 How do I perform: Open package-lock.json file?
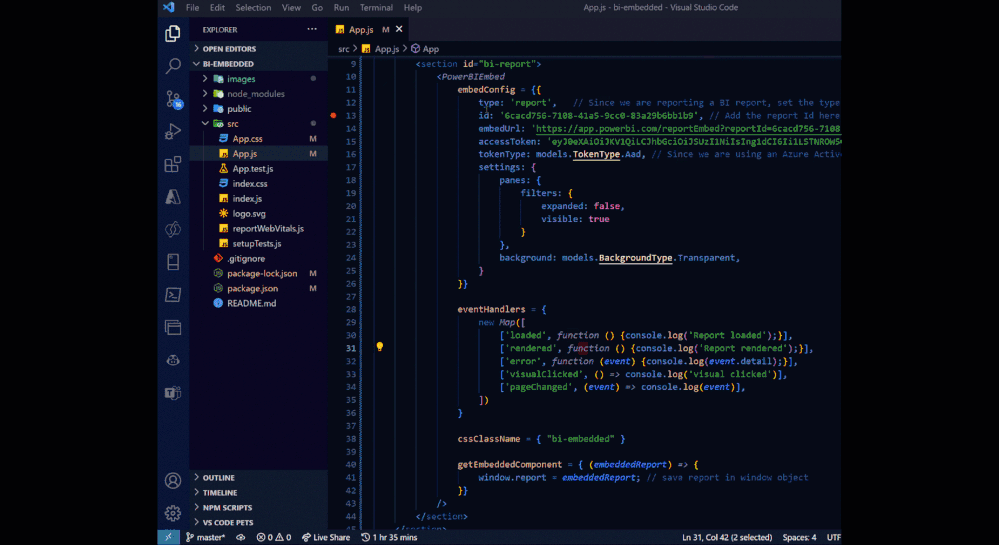[259, 273]
